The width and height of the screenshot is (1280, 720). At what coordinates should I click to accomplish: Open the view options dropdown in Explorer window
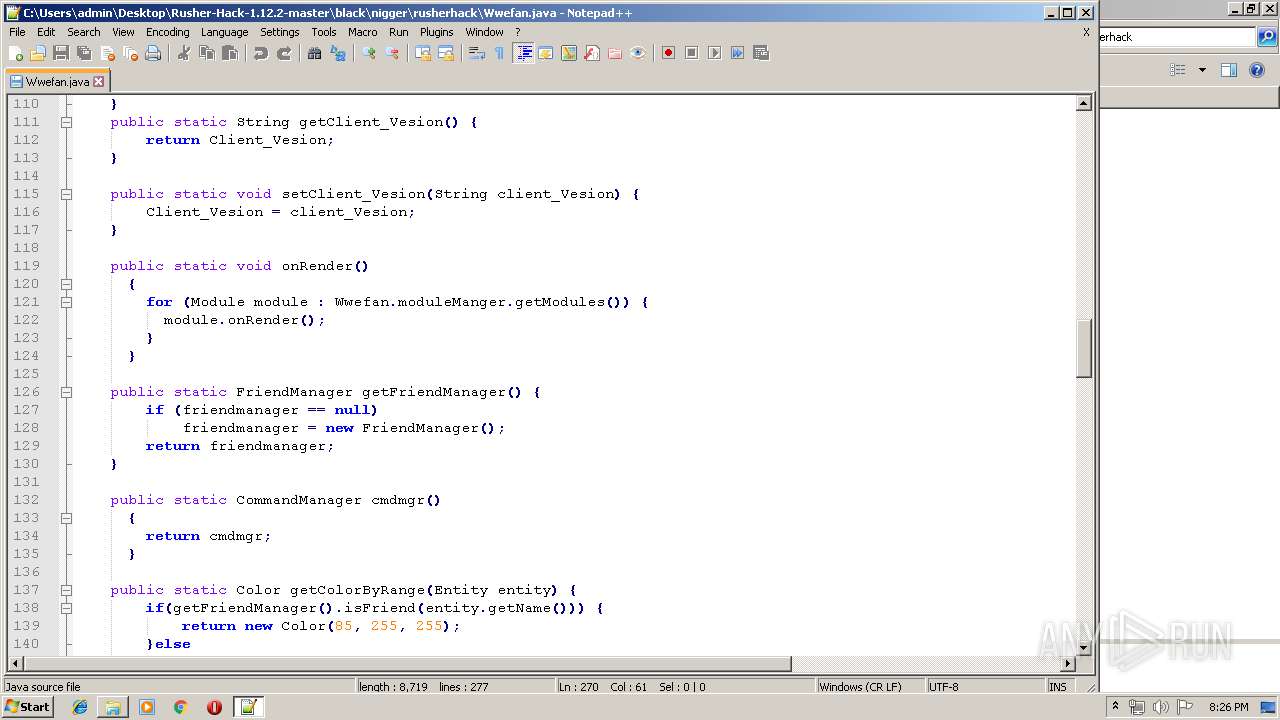tap(1202, 70)
